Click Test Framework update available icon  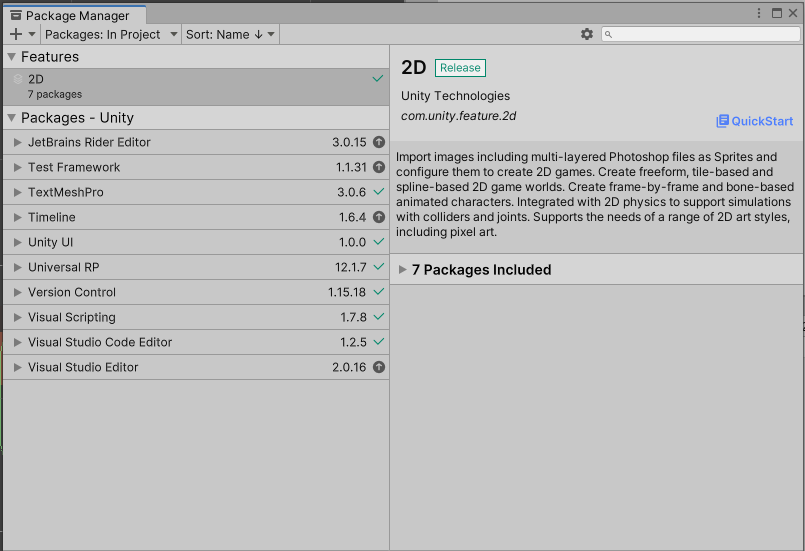click(379, 167)
